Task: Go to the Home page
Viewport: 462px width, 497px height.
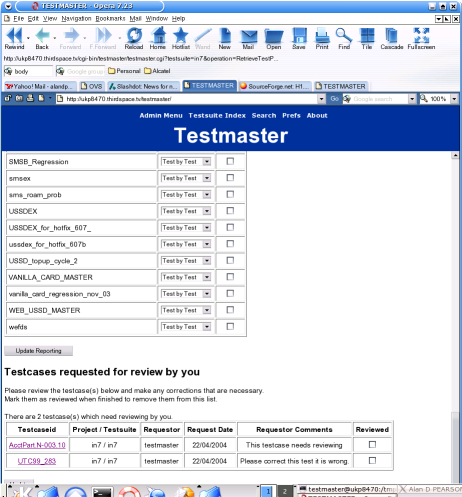Action: click(158, 38)
